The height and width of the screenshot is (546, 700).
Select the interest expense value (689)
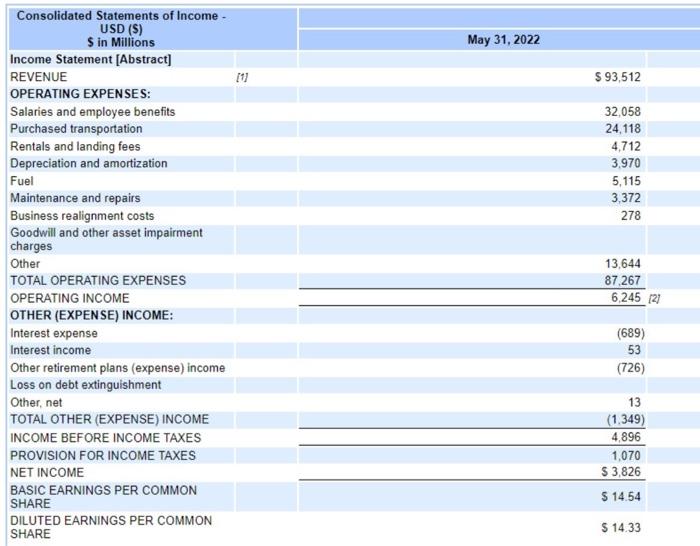(x=631, y=333)
